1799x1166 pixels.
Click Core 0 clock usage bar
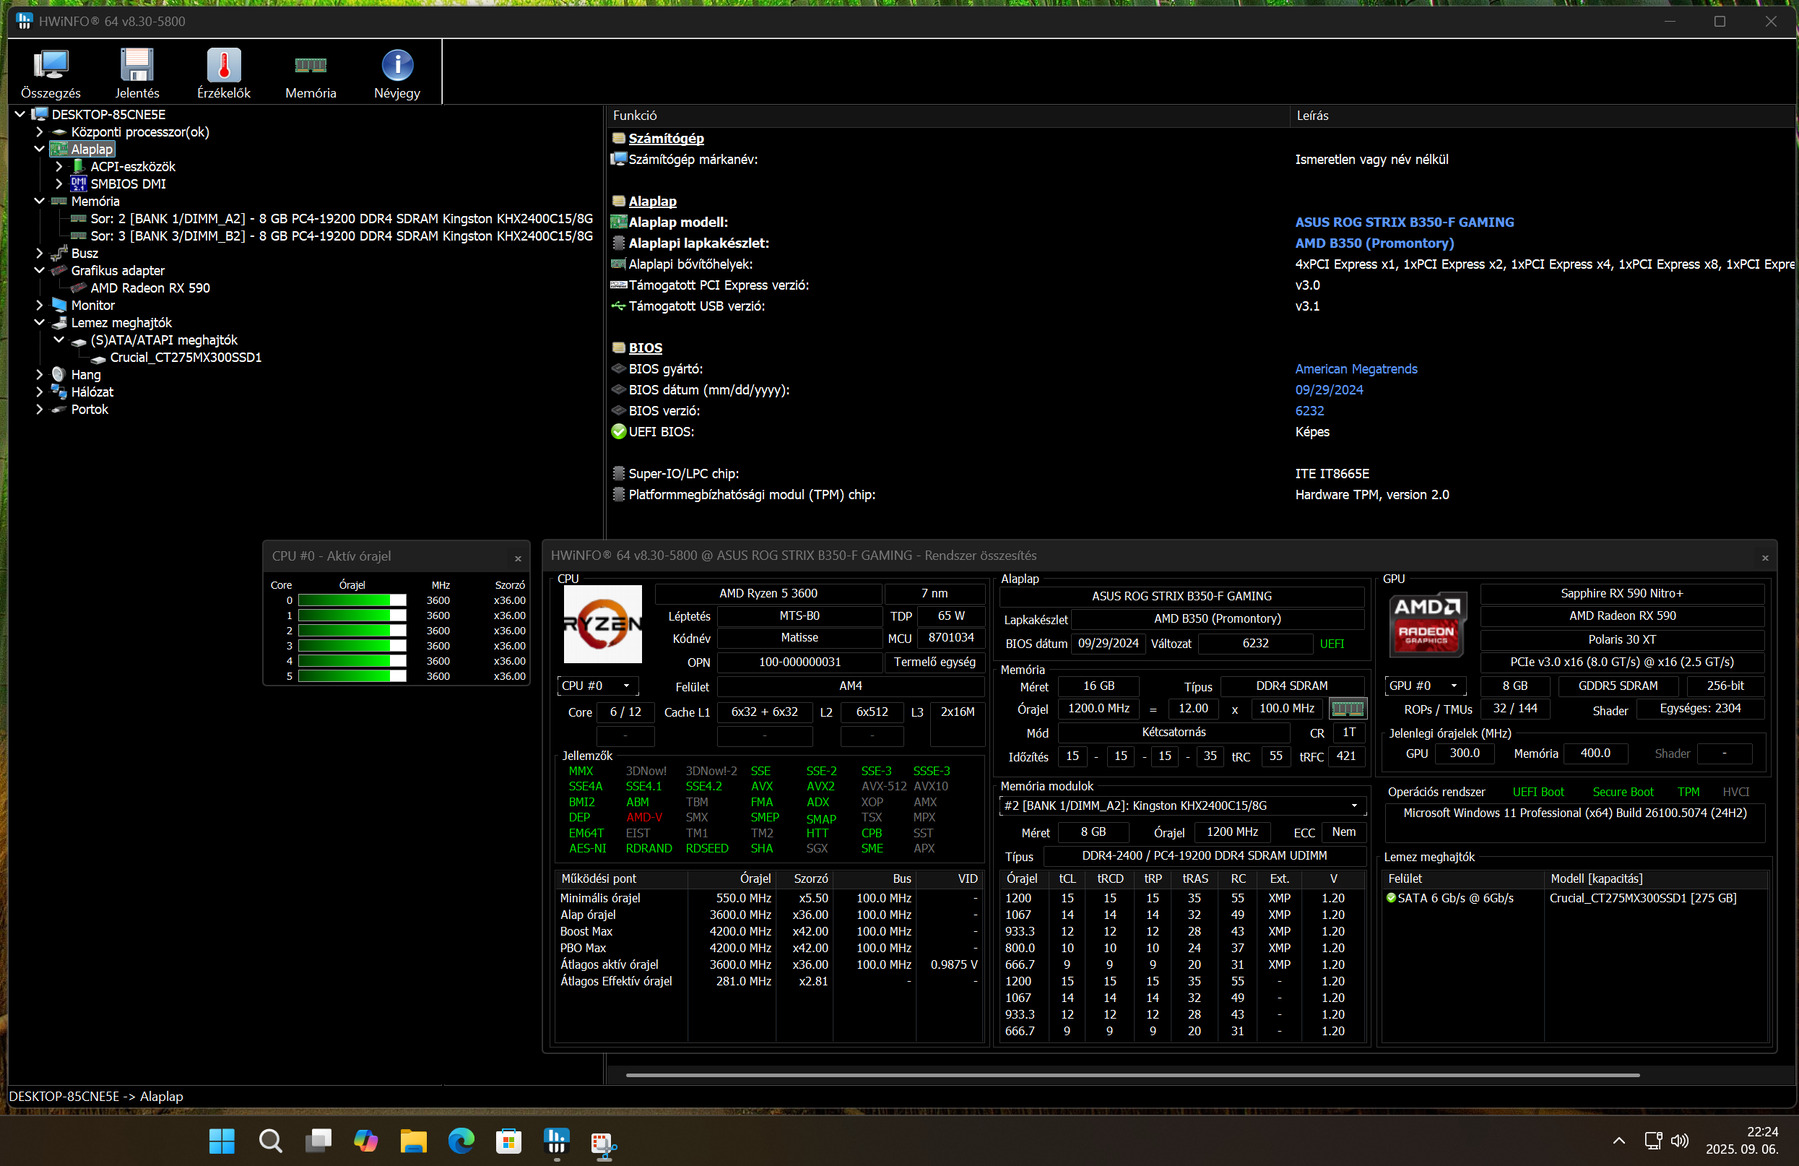(x=352, y=601)
